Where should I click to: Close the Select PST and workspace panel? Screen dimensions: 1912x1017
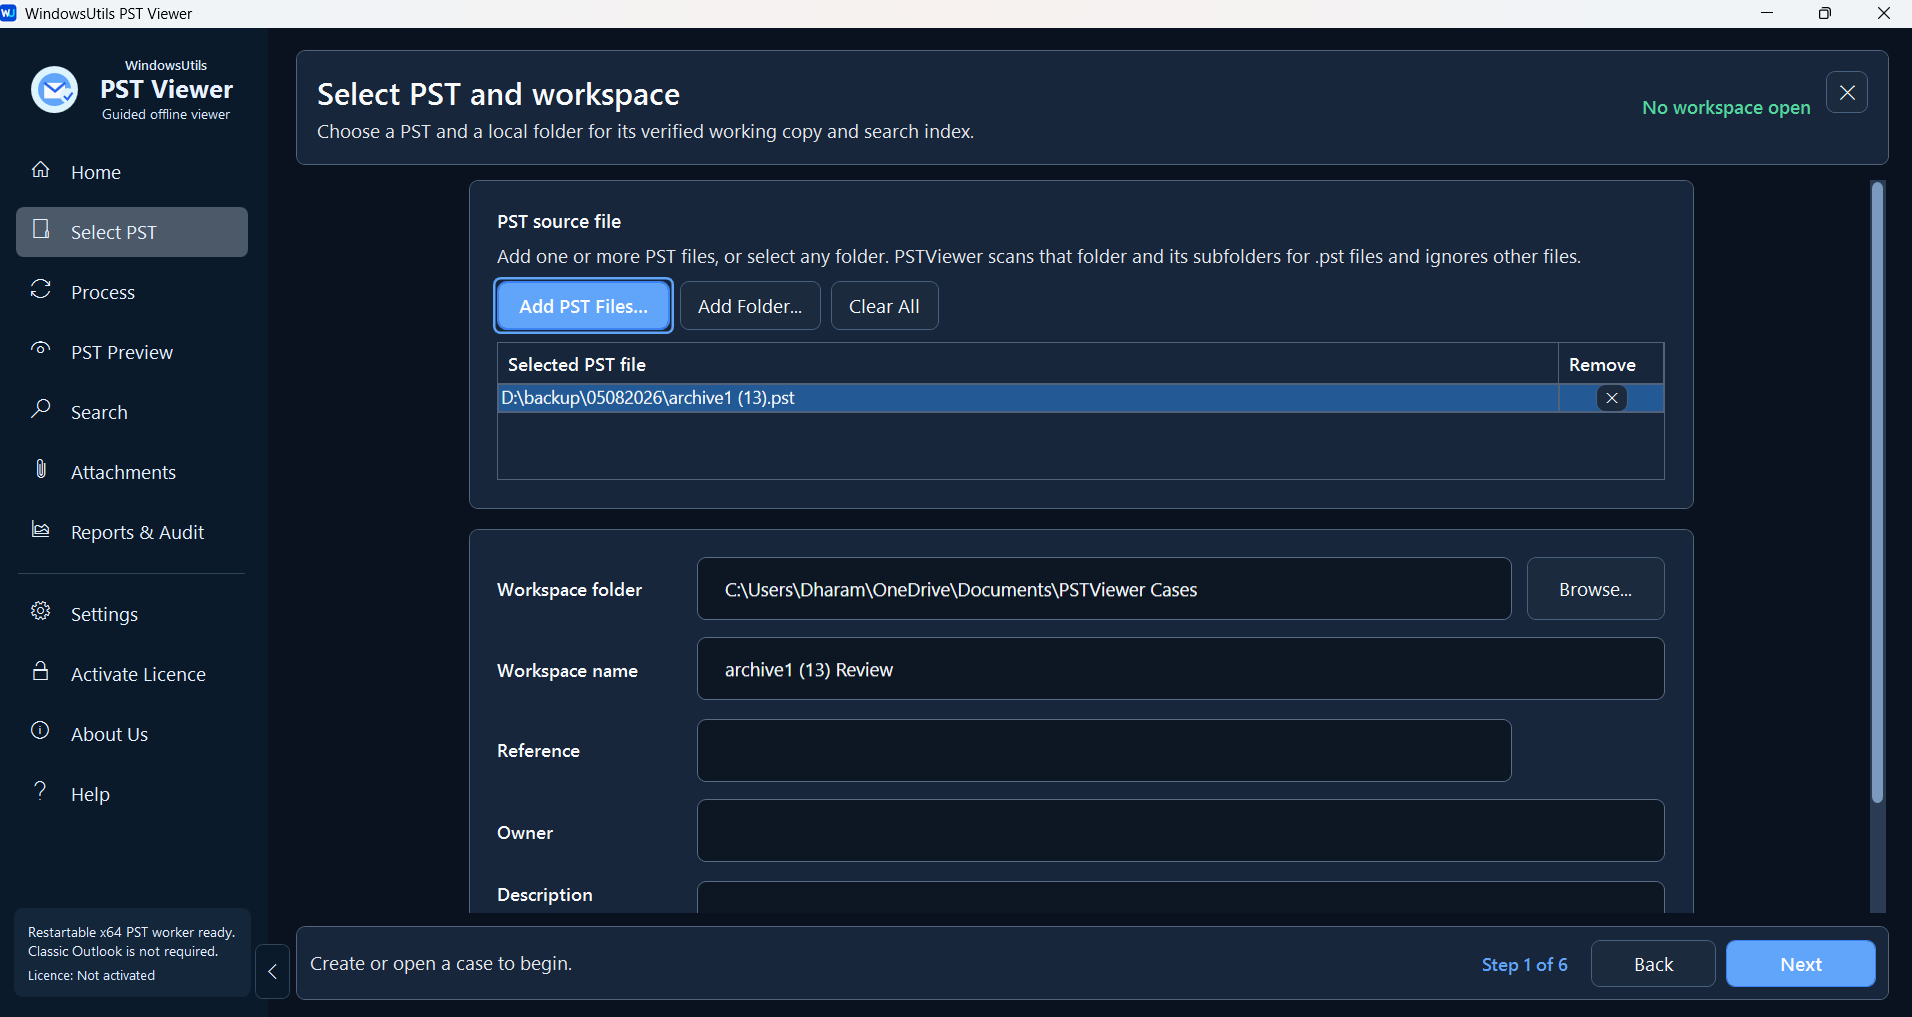pyautogui.click(x=1847, y=93)
